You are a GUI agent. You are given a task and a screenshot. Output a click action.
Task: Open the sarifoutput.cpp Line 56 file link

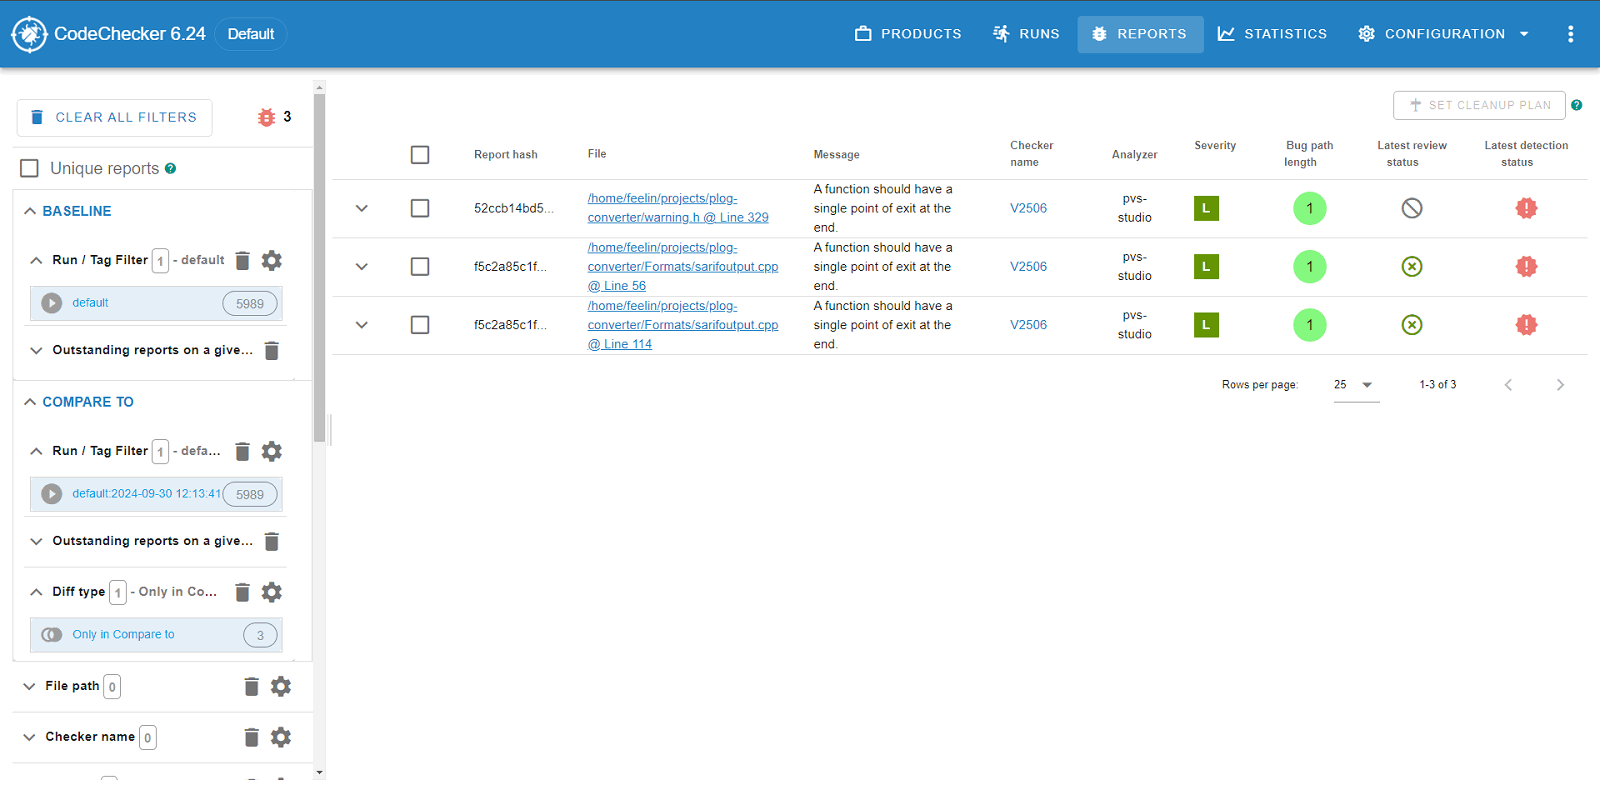[682, 267]
